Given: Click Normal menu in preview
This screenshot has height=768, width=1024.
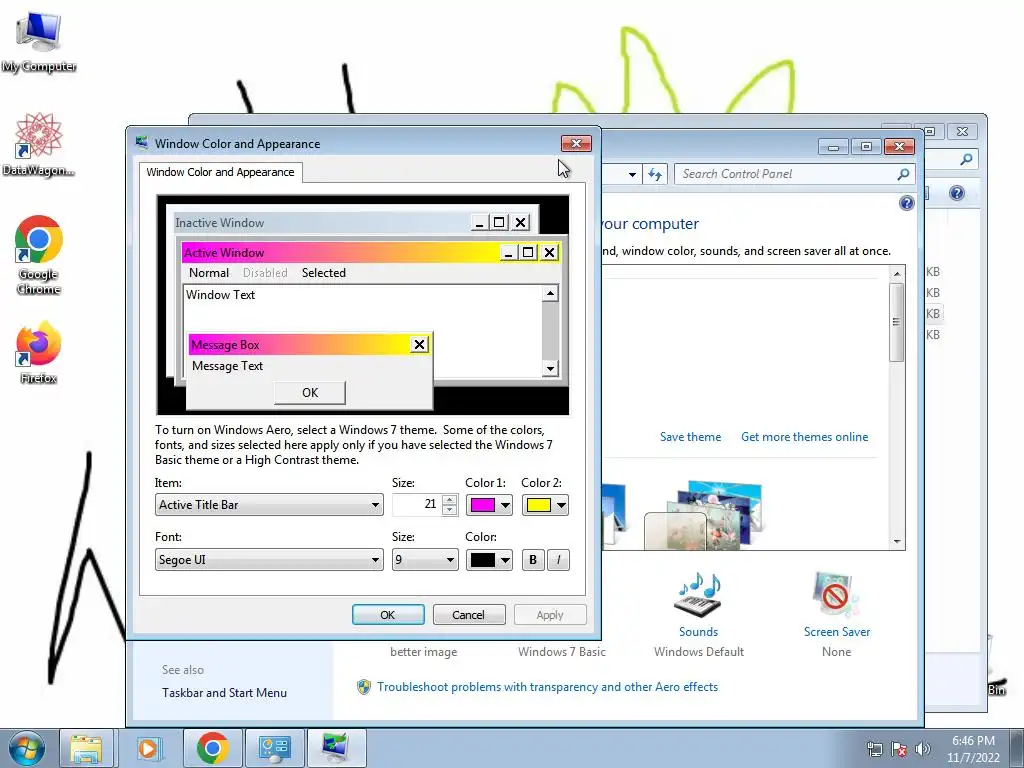Looking at the screenshot, I should (x=209, y=273).
